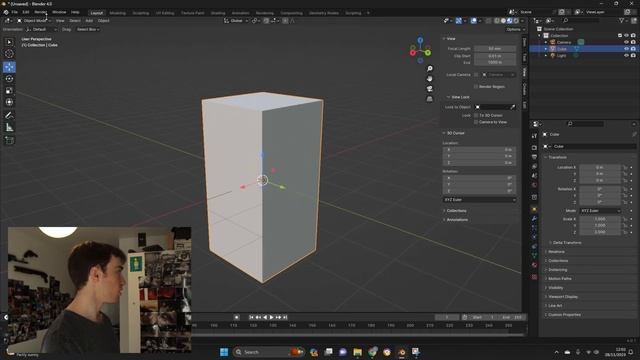Select the Select Box tool in toolbar
The height and width of the screenshot is (360, 640).
point(9,42)
